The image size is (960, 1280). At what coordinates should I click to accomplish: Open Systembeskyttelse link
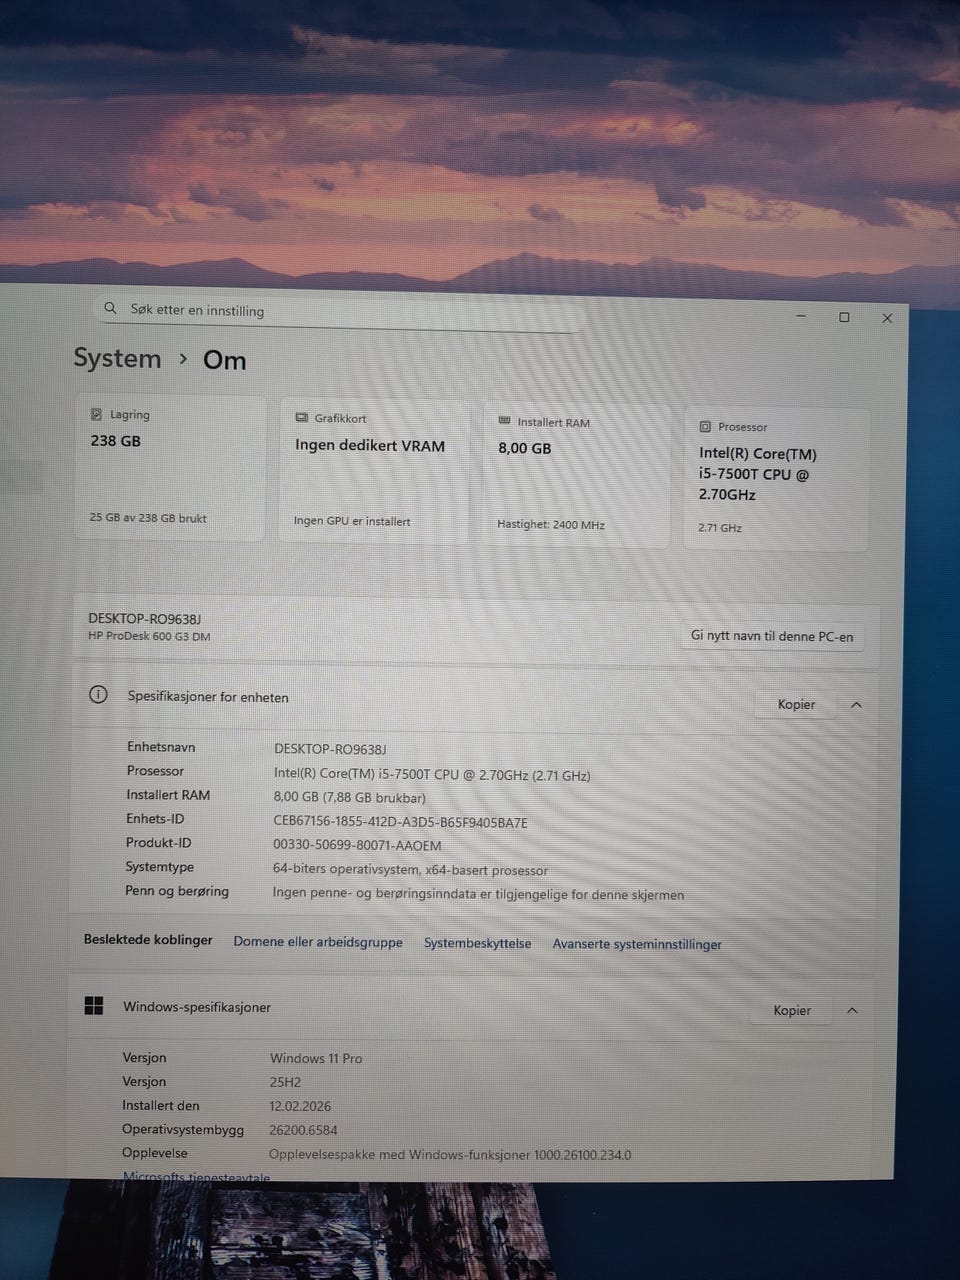[x=477, y=943]
